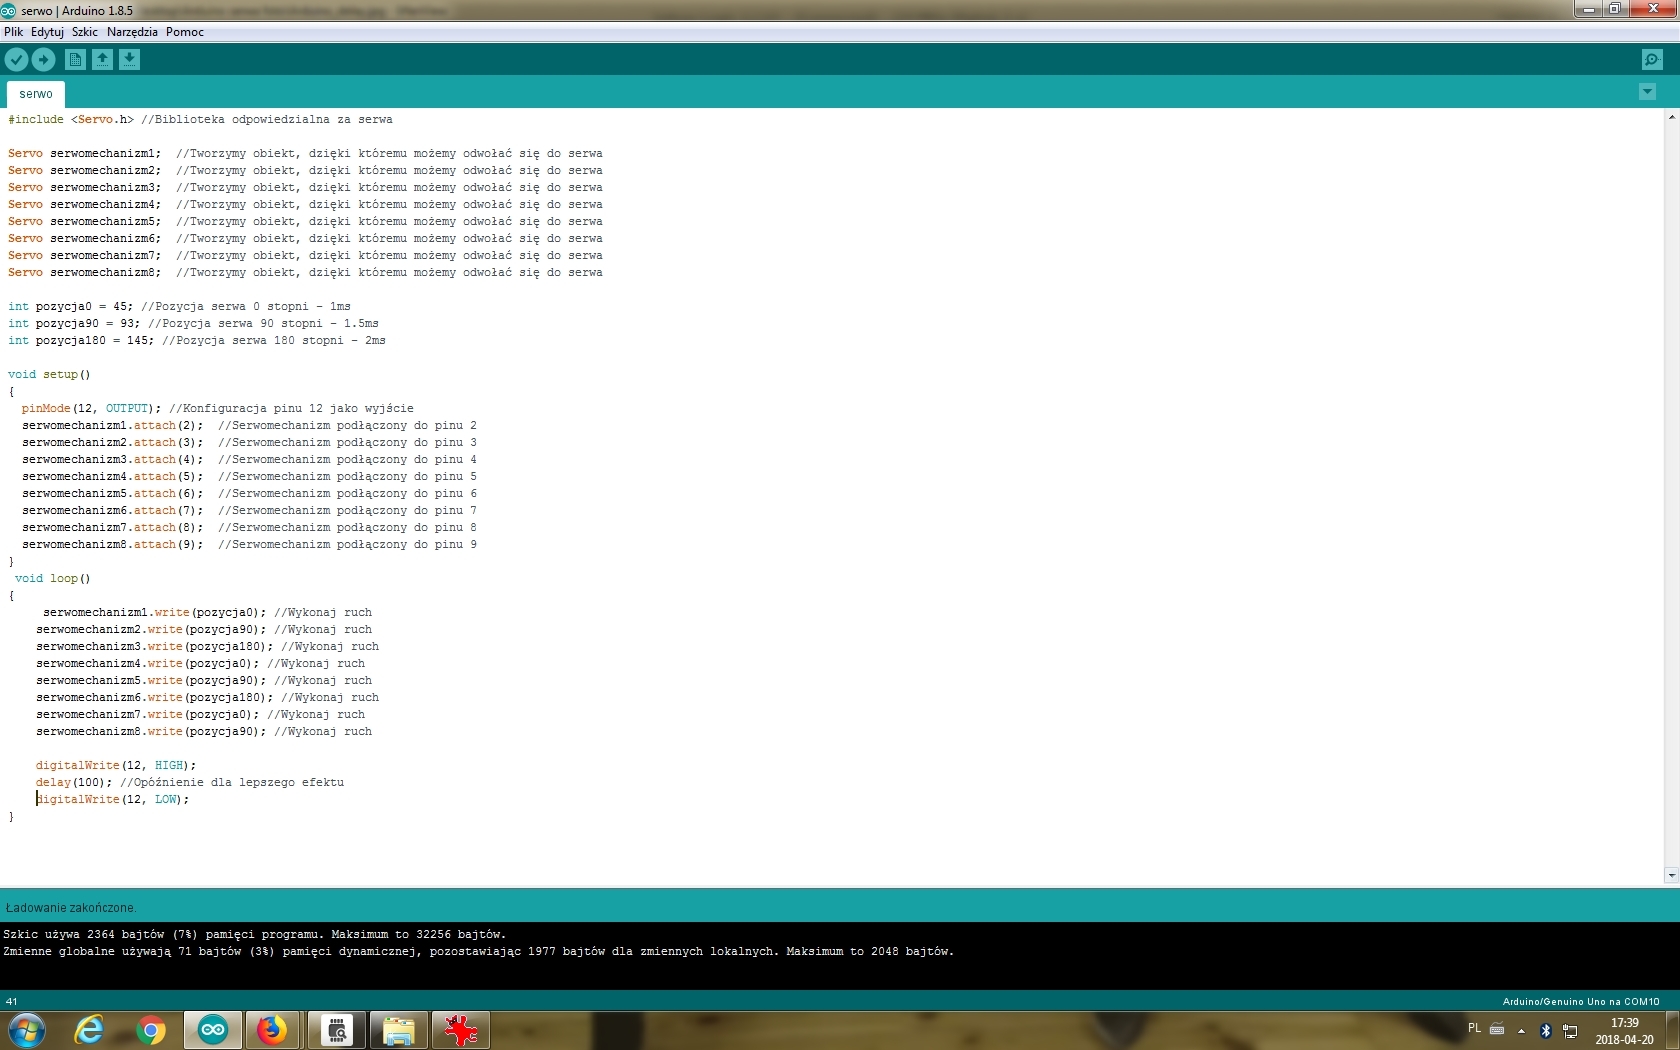1680x1050 pixels.
Task: Click the on-screen keyboard tray icon
Action: [x=1497, y=1028]
